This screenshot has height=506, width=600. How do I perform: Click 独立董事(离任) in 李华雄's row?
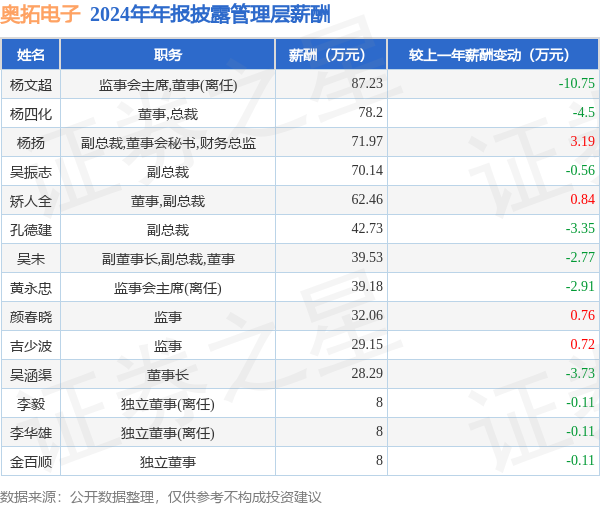coord(168,433)
